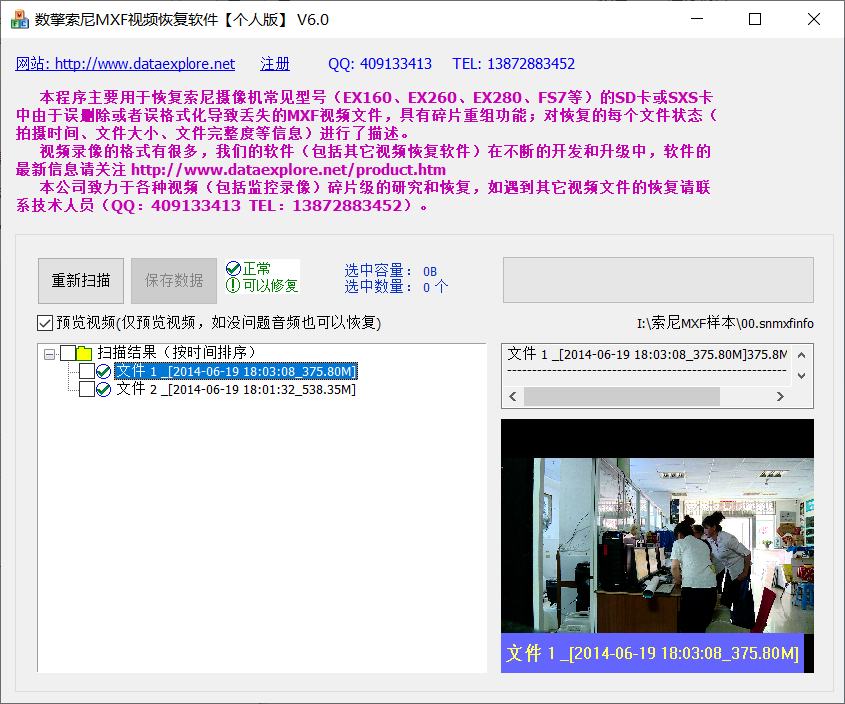This screenshot has height=704, width=845.
Task: Click the yellow folder icon of 扫描结果
Action: click(84, 353)
